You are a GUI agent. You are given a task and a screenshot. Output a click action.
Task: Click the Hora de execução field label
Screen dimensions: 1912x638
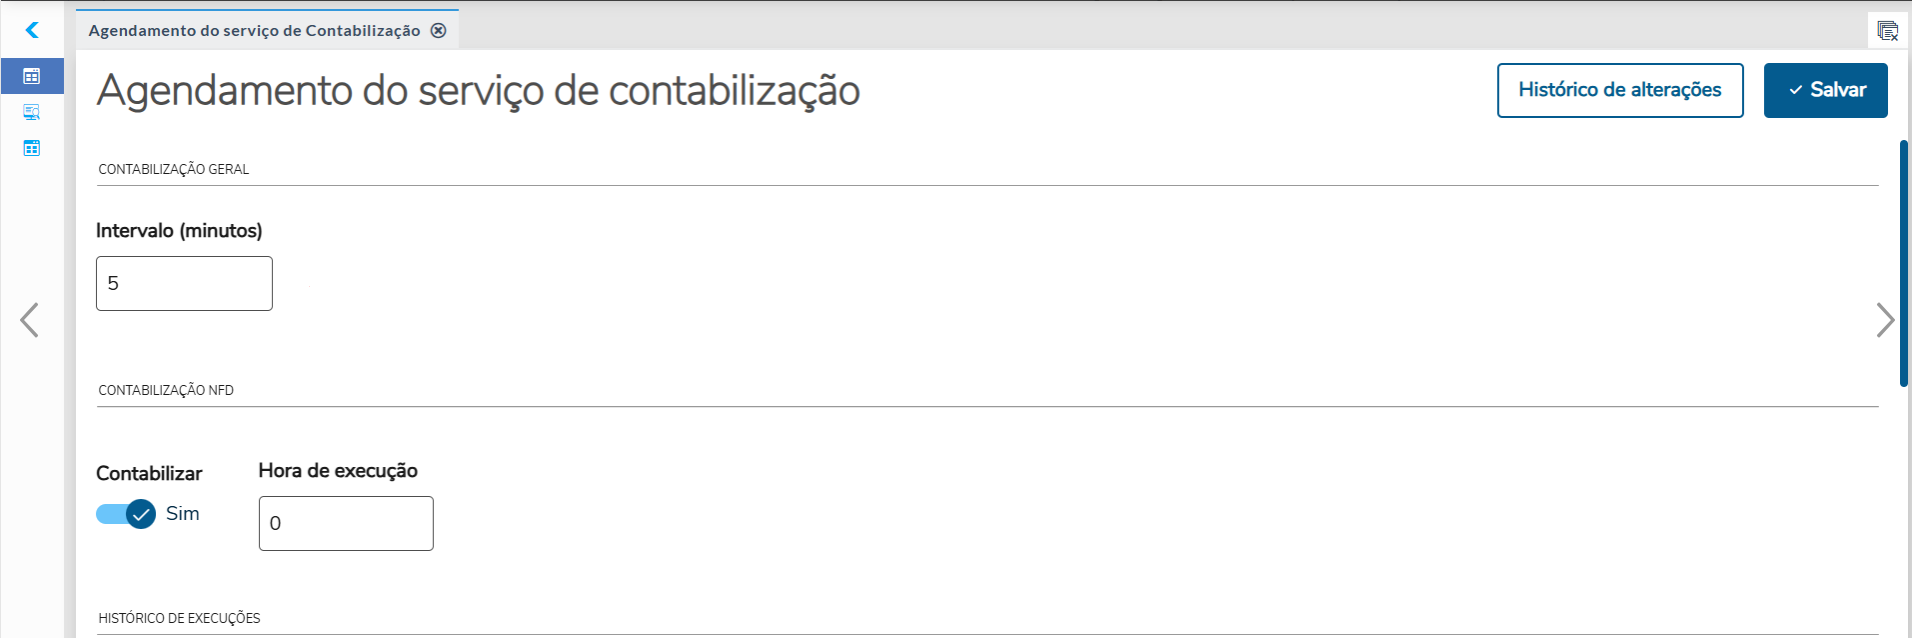pyautogui.click(x=338, y=470)
